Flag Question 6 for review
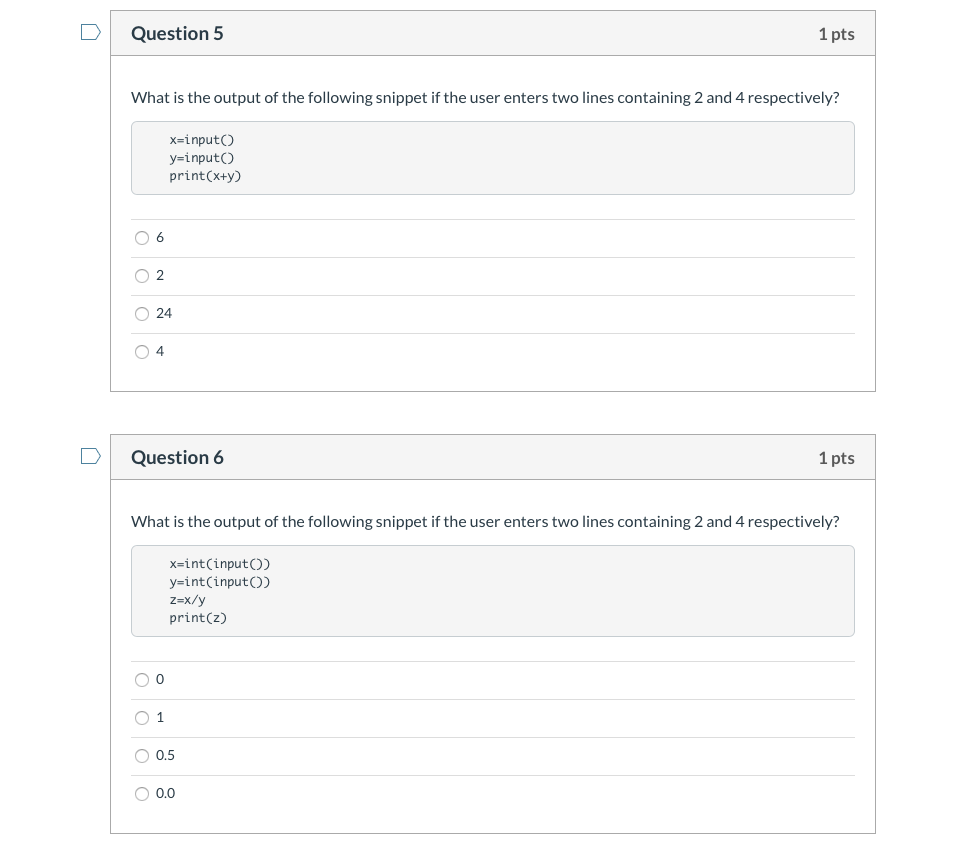Viewport: 976px width, 855px height. 90,456
